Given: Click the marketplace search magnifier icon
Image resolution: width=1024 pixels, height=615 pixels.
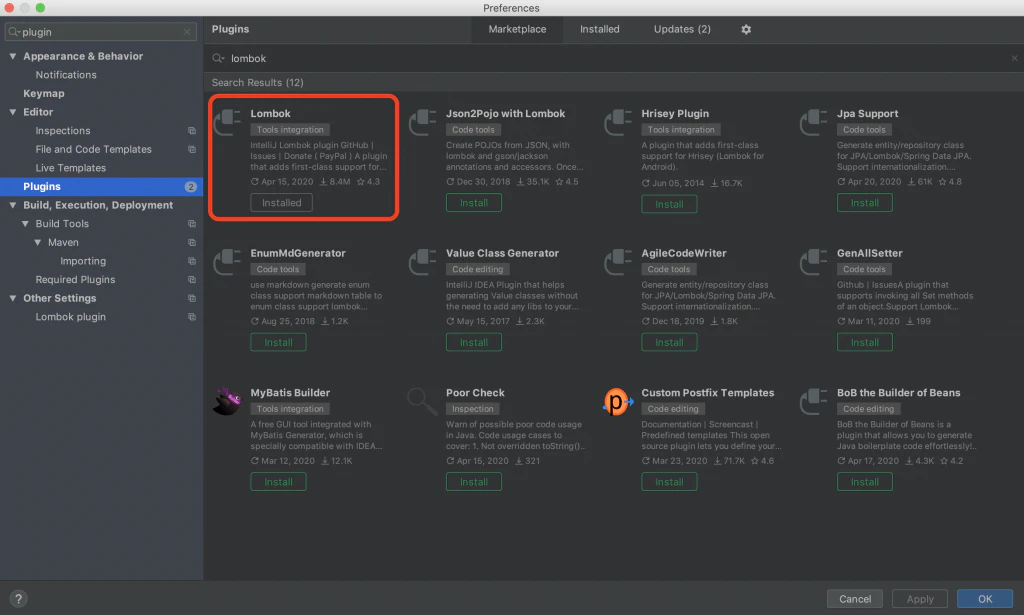Looking at the screenshot, I should point(218,58).
